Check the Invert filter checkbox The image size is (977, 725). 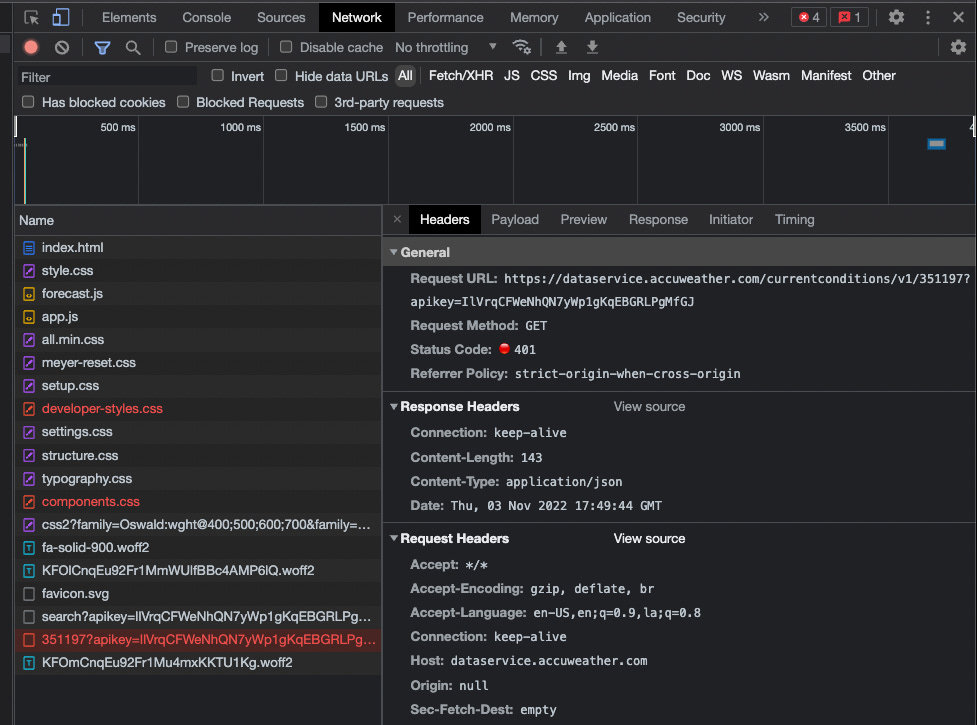[x=217, y=75]
